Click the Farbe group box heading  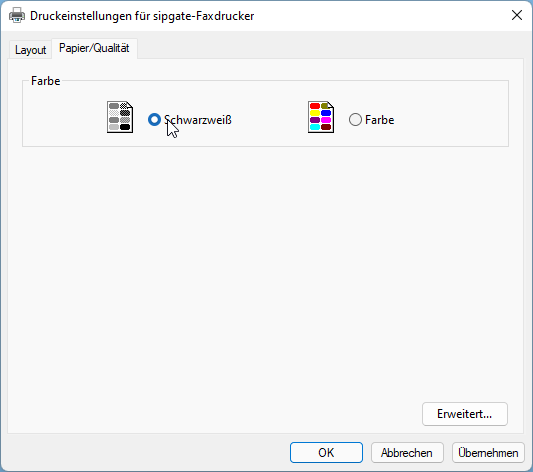pyautogui.click(x=46, y=81)
